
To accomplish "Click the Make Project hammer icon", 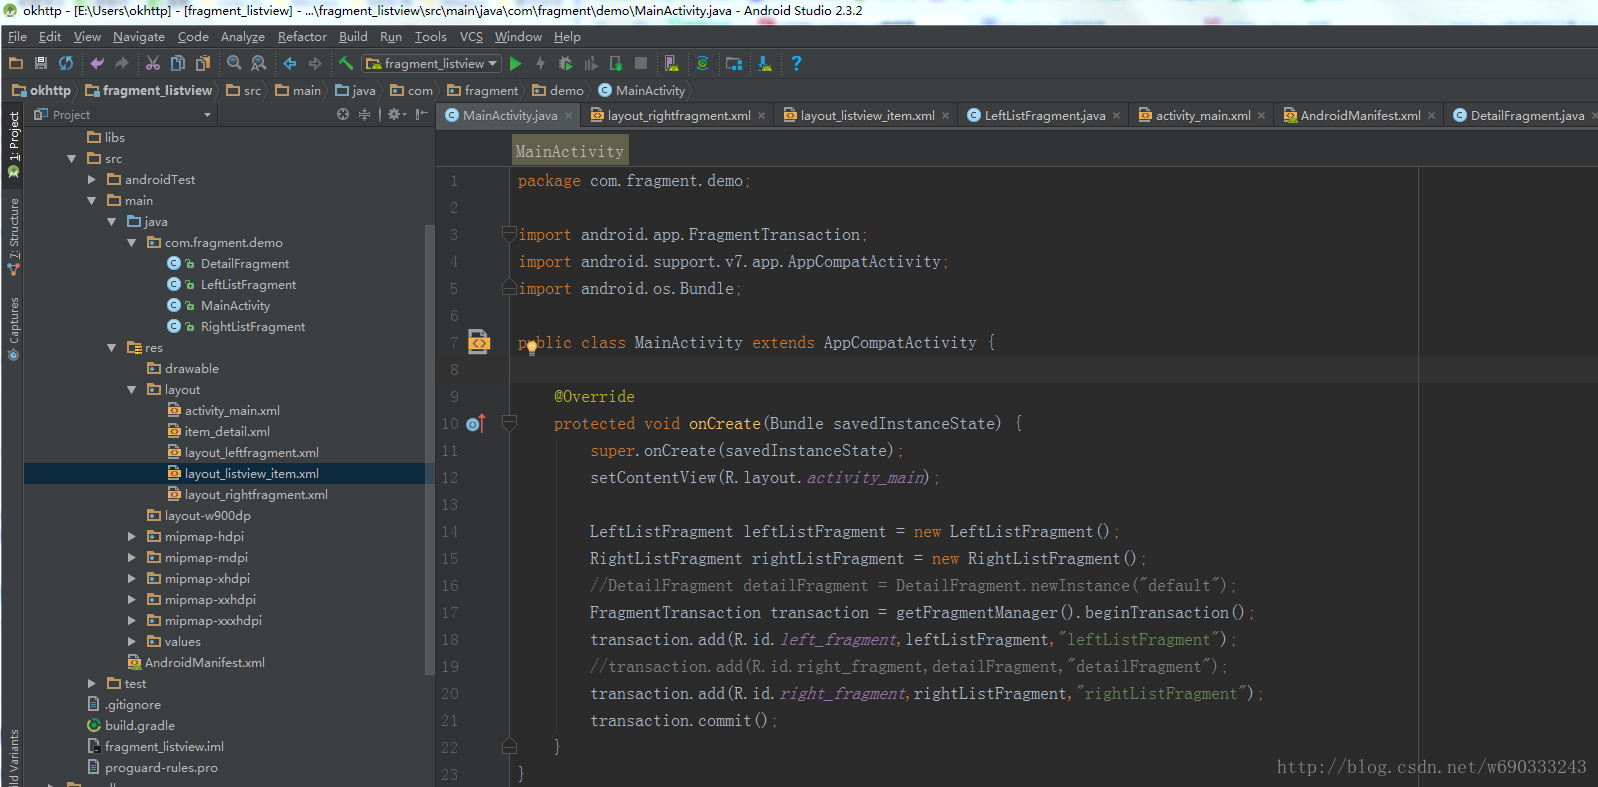I will coord(346,63).
